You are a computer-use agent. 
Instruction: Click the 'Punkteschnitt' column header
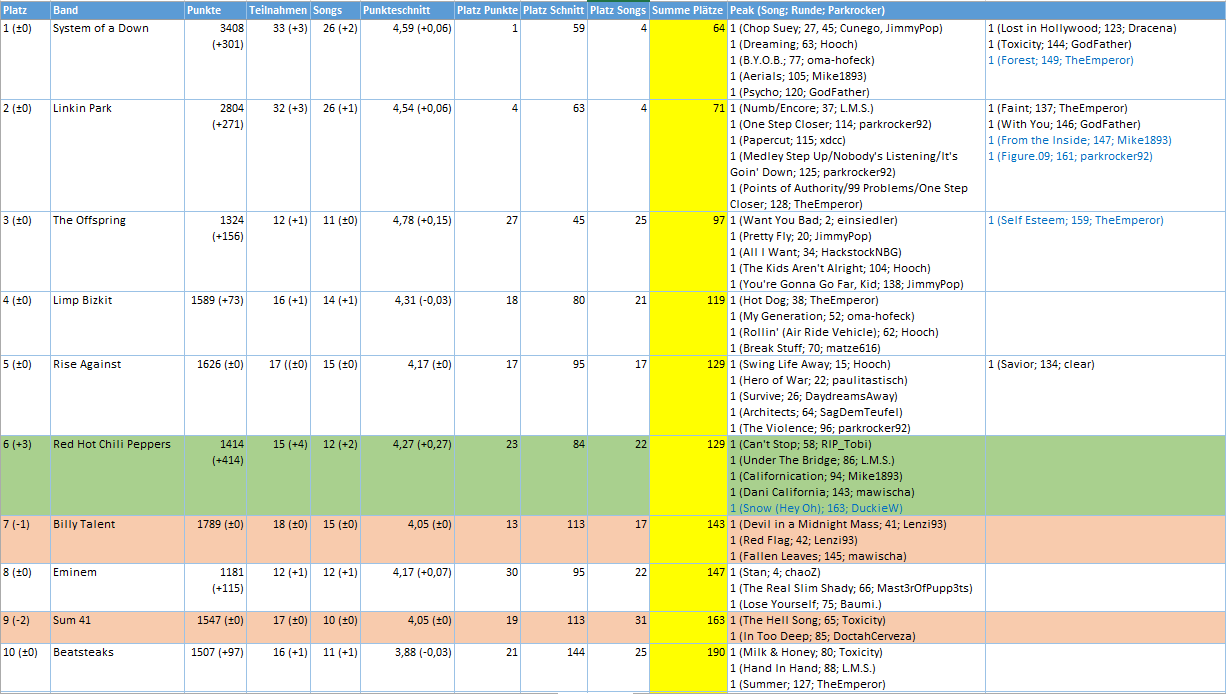tap(407, 10)
